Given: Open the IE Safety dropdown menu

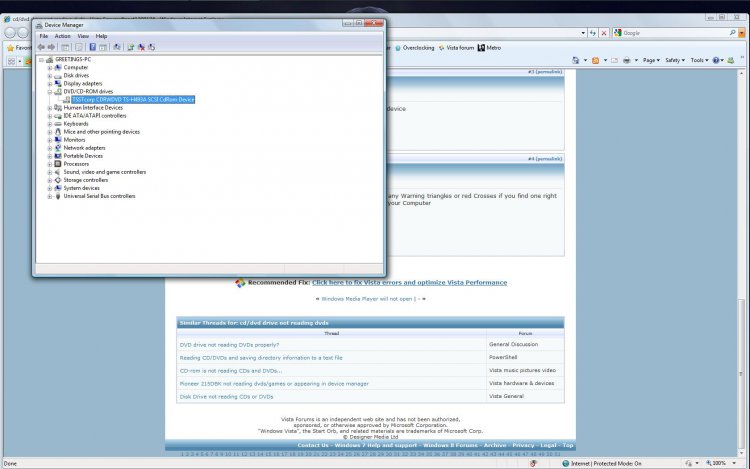Looking at the screenshot, I should (675, 60).
